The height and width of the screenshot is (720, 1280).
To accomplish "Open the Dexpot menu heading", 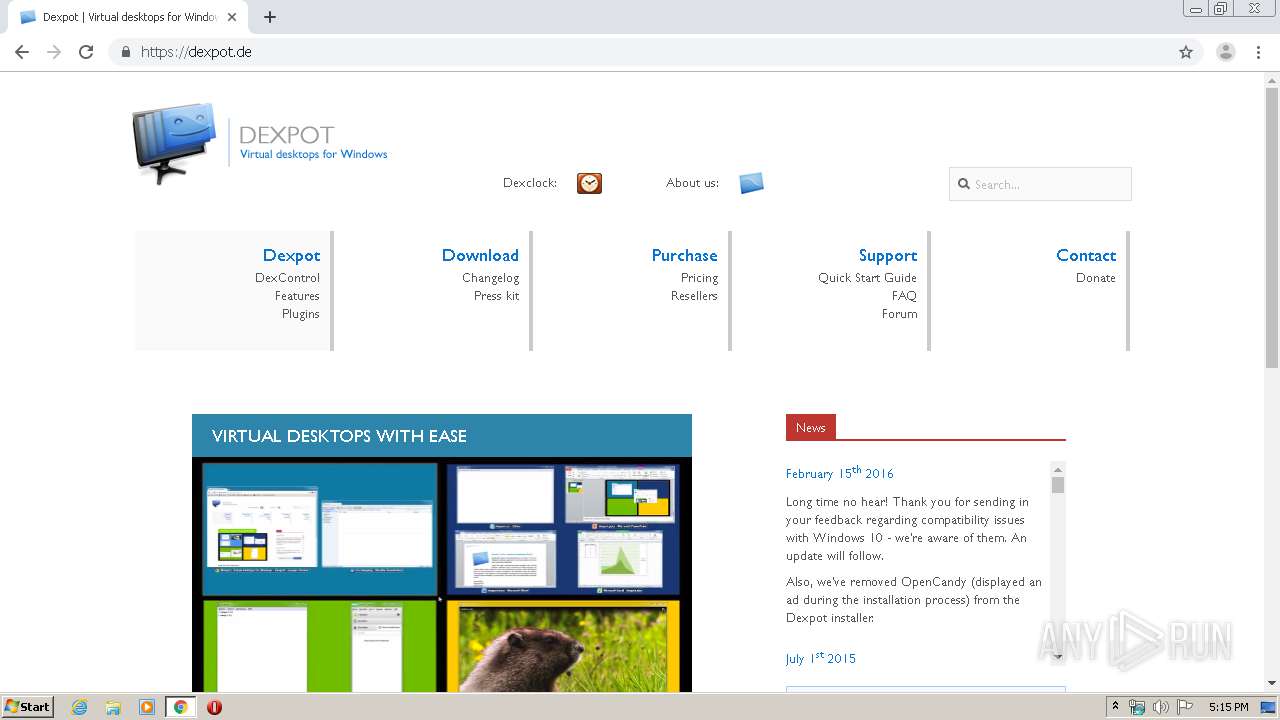I will click(291, 255).
